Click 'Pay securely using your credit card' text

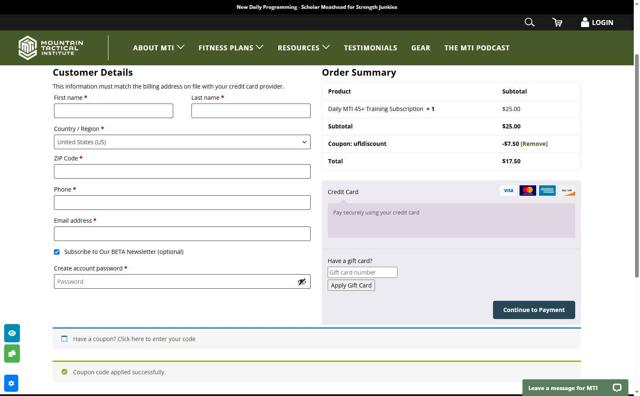coord(376,213)
